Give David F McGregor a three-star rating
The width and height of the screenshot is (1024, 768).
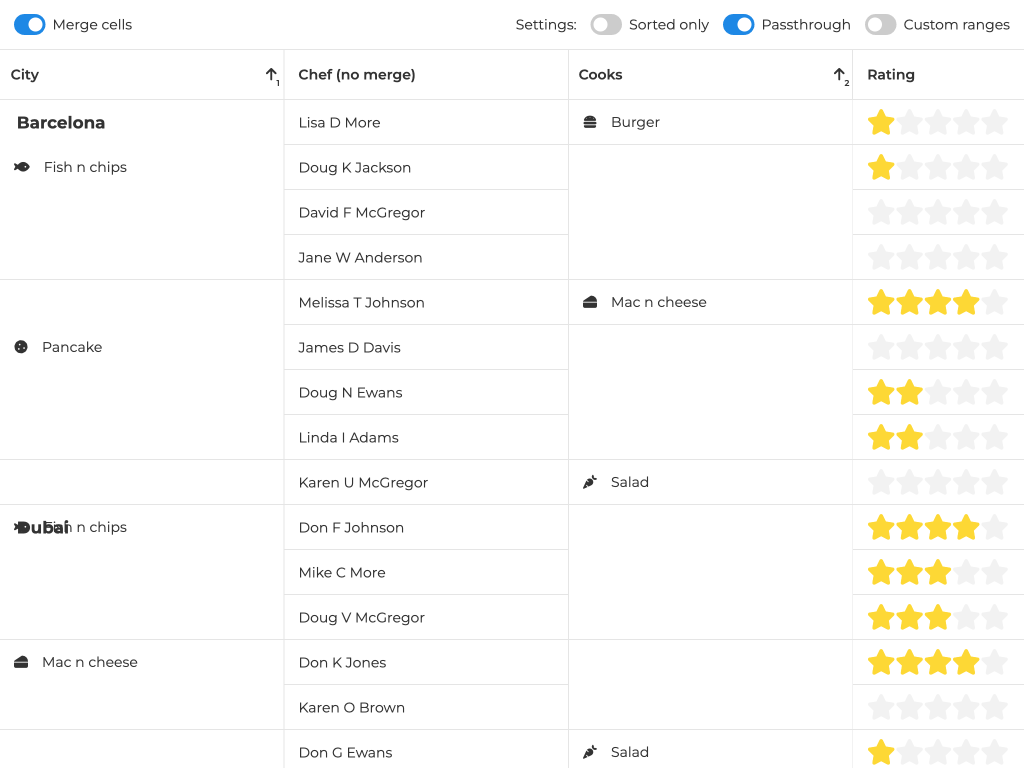click(x=938, y=212)
